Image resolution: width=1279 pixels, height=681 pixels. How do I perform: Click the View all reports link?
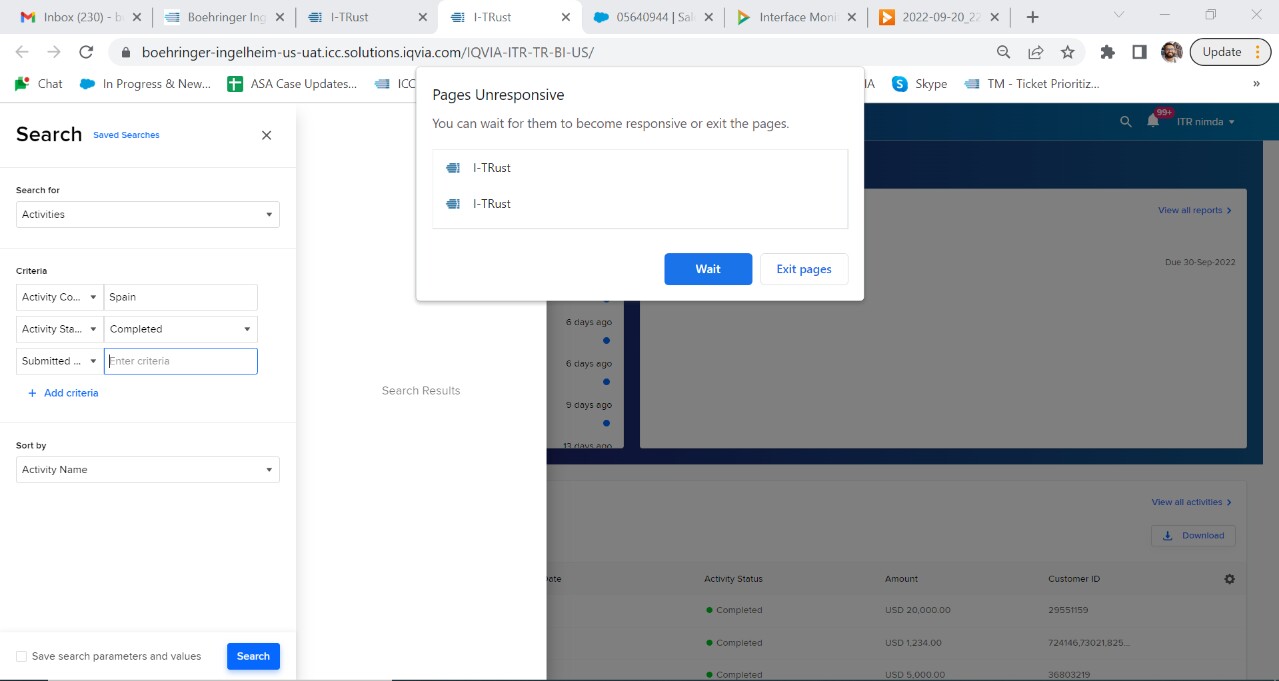click(x=1194, y=210)
